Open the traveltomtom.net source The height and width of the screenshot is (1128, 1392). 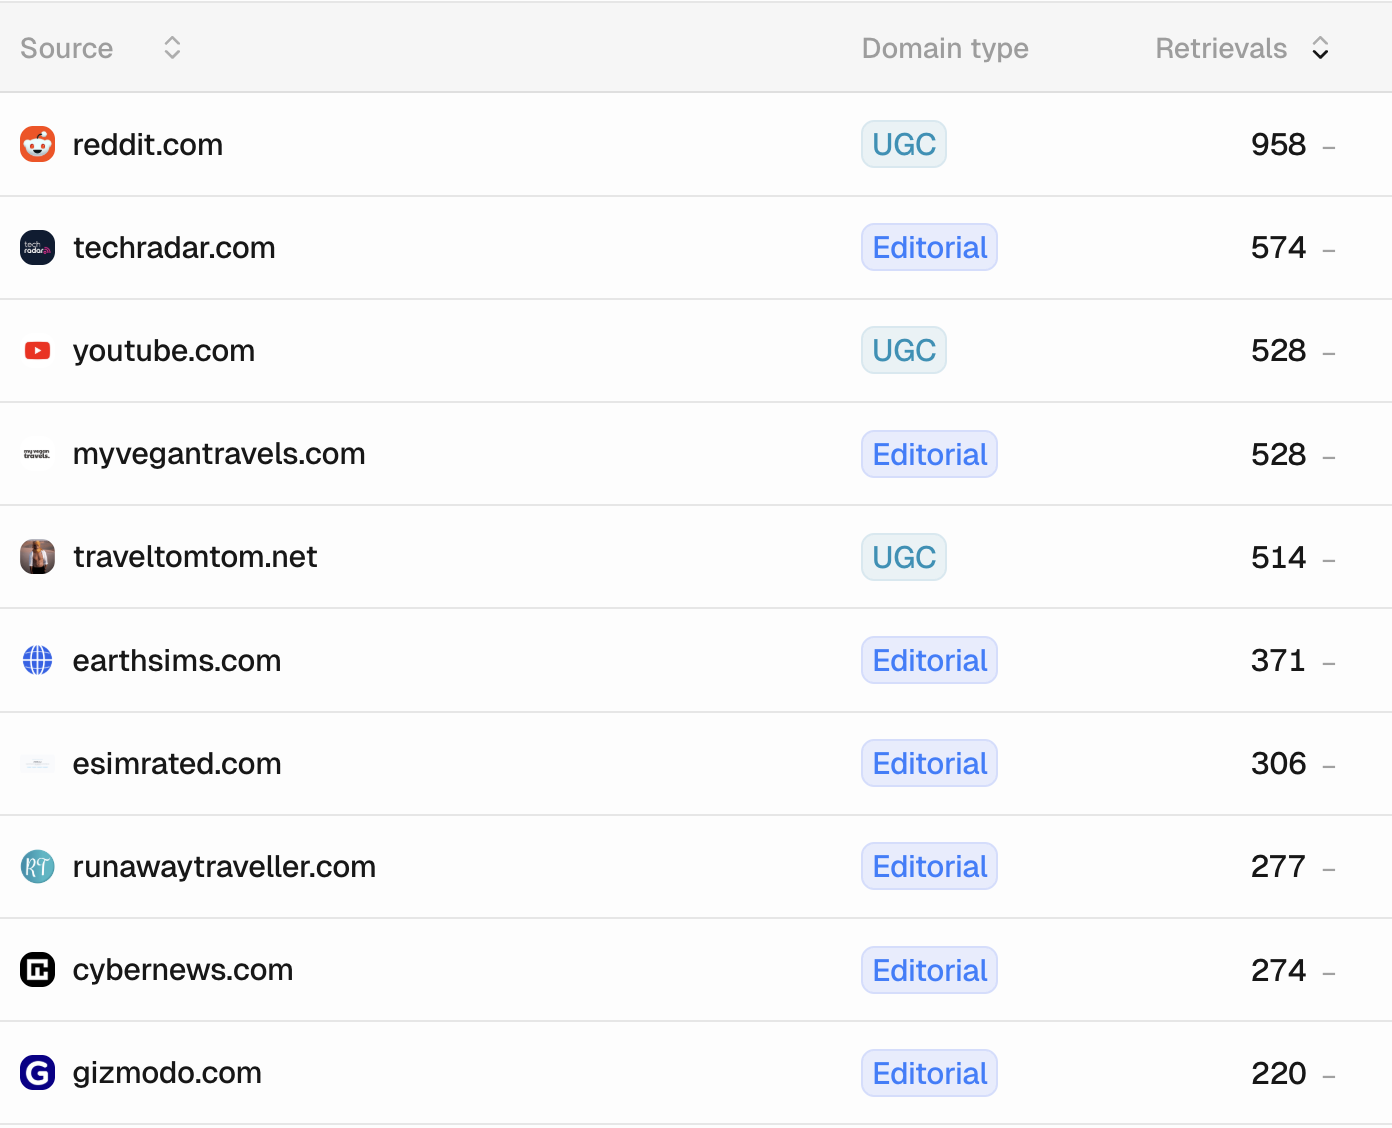point(195,557)
